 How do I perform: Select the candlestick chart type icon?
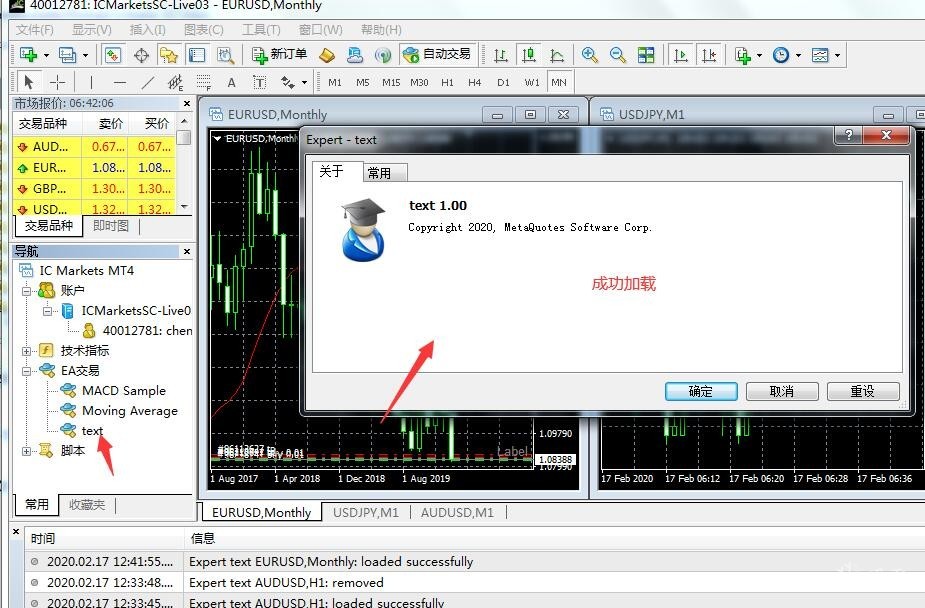click(529, 55)
